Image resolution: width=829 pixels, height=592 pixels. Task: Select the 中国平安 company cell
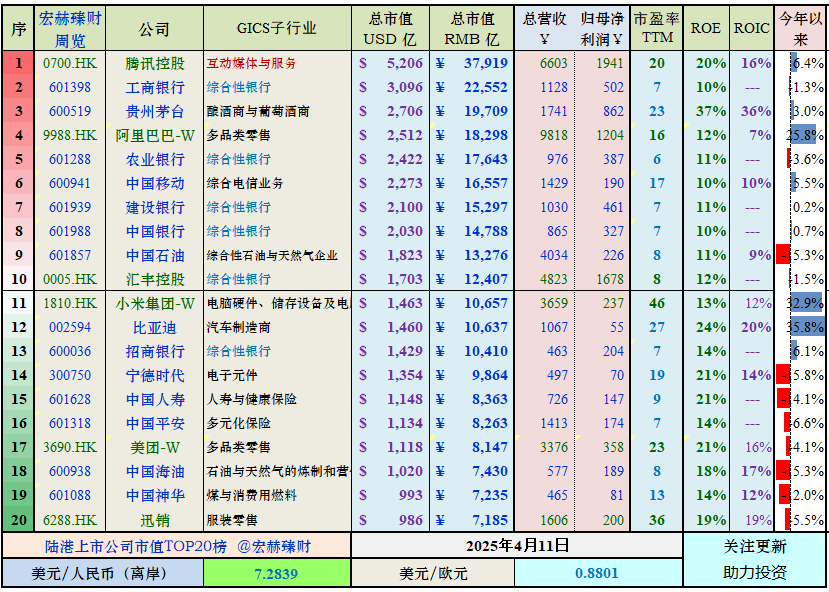pos(154,423)
